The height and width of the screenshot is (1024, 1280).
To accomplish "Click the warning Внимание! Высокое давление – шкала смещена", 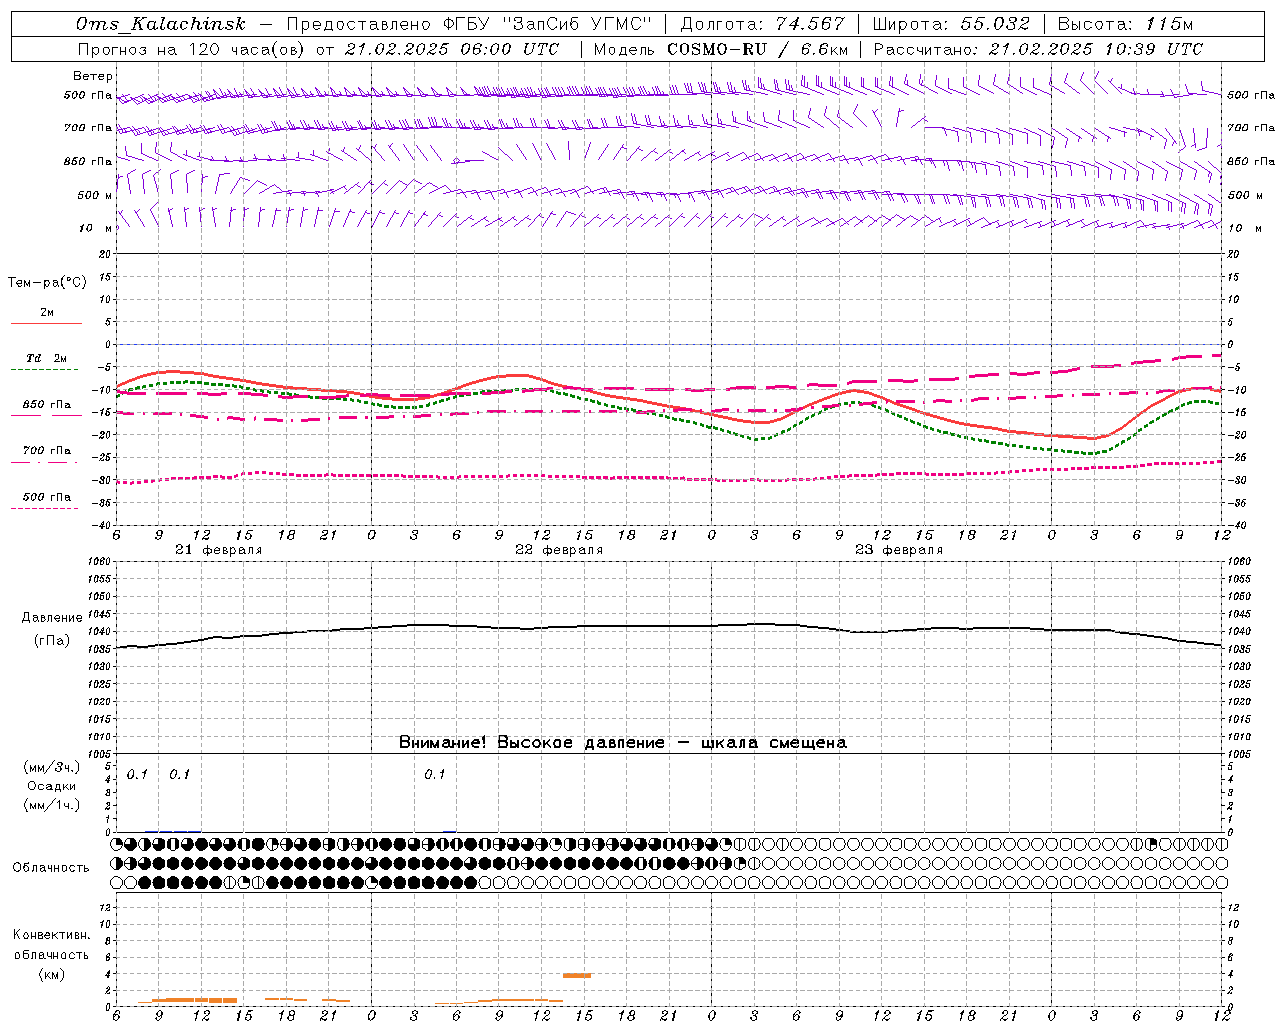I will tap(622, 742).
